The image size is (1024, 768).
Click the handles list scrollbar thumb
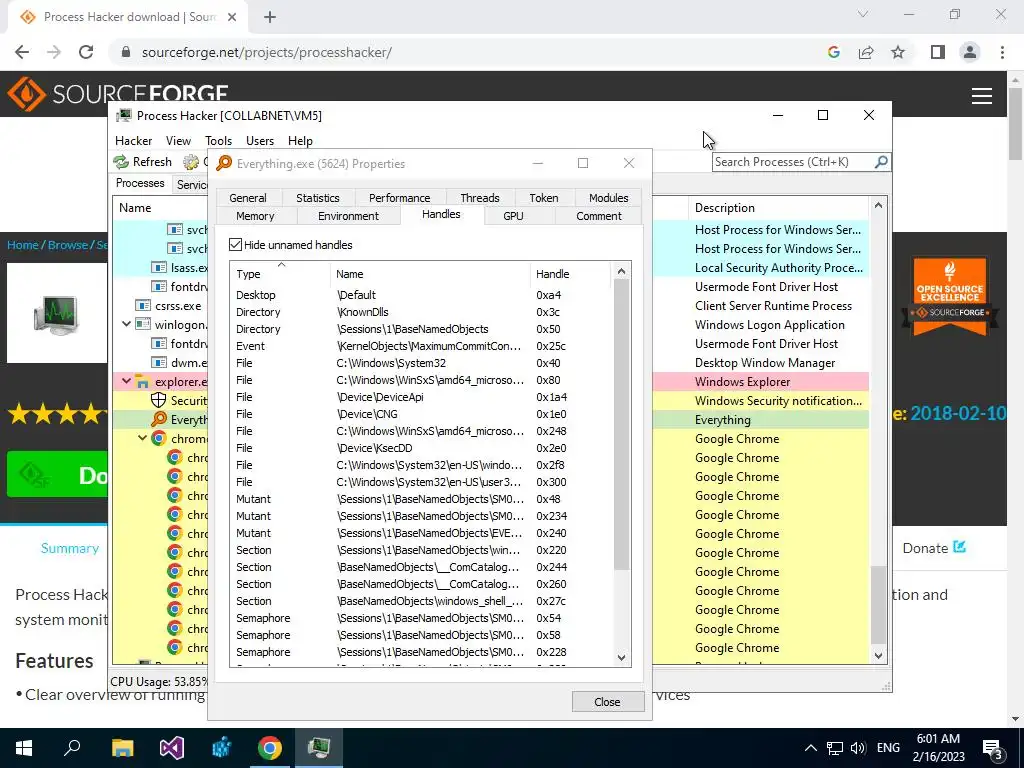pyautogui.click(x=621, y=424)
